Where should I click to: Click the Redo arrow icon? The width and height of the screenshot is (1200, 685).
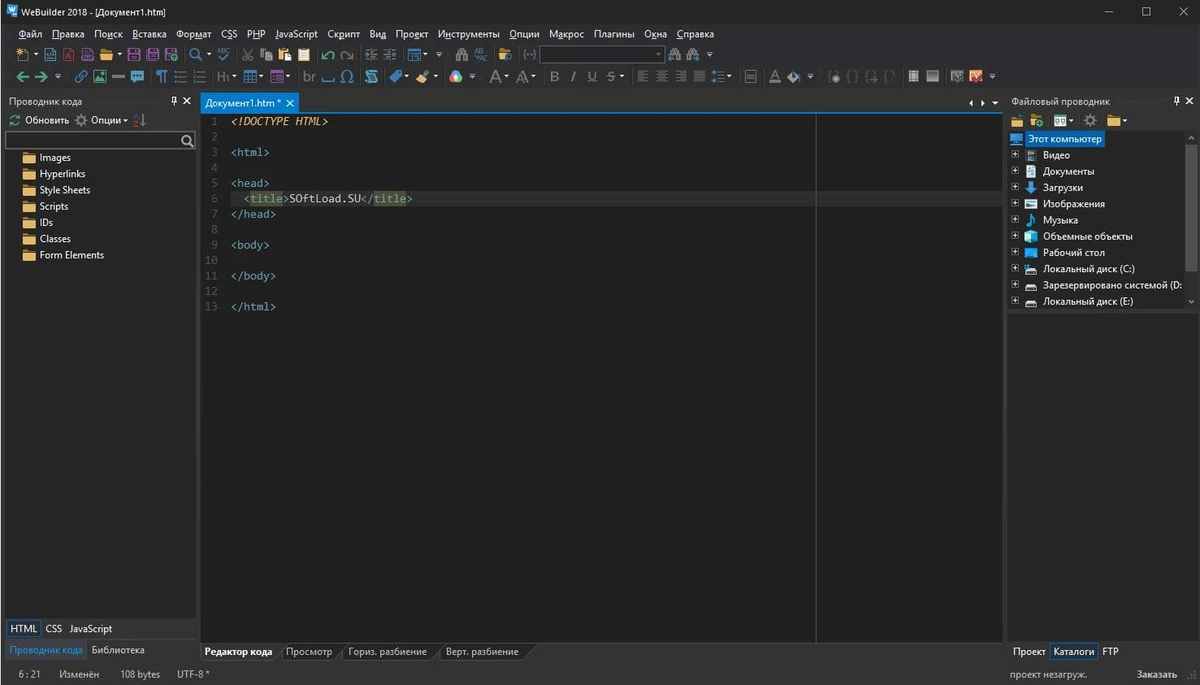[x=346, y=54]
